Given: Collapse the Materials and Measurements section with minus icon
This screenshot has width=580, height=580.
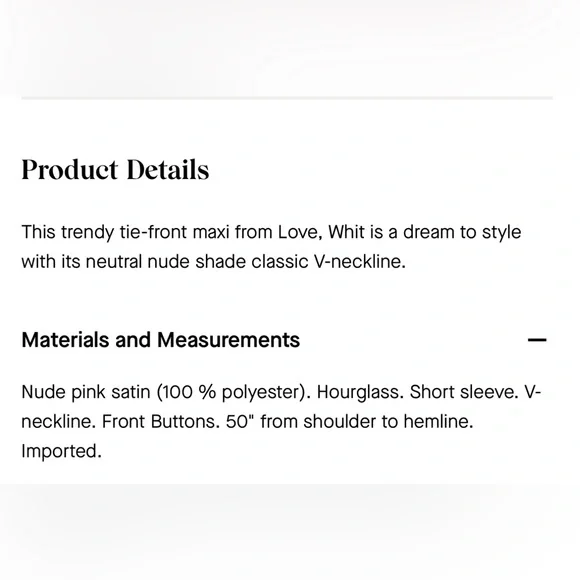Looking at the screenshot, I should click(x=537, y=340).
